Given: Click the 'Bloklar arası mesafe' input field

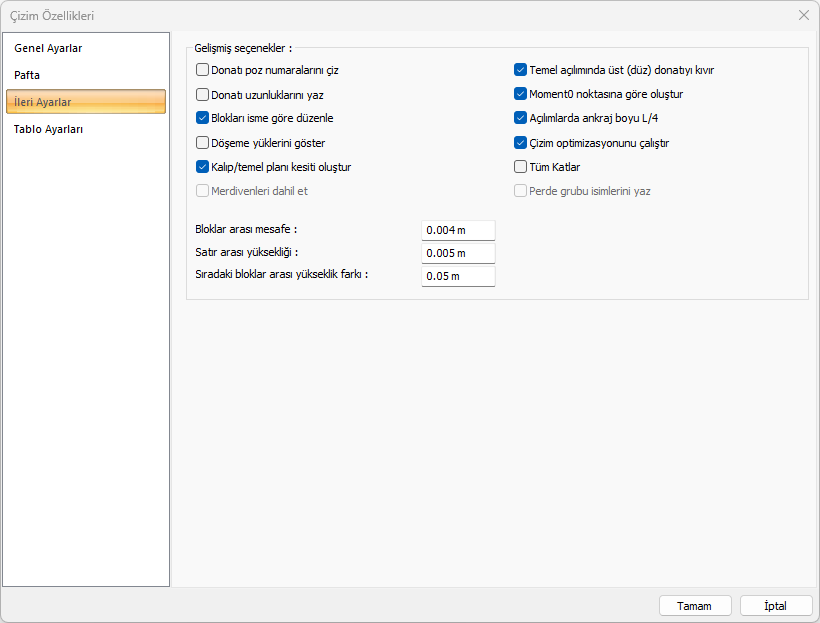Looking at the screenshot, I should coord(458,230).
